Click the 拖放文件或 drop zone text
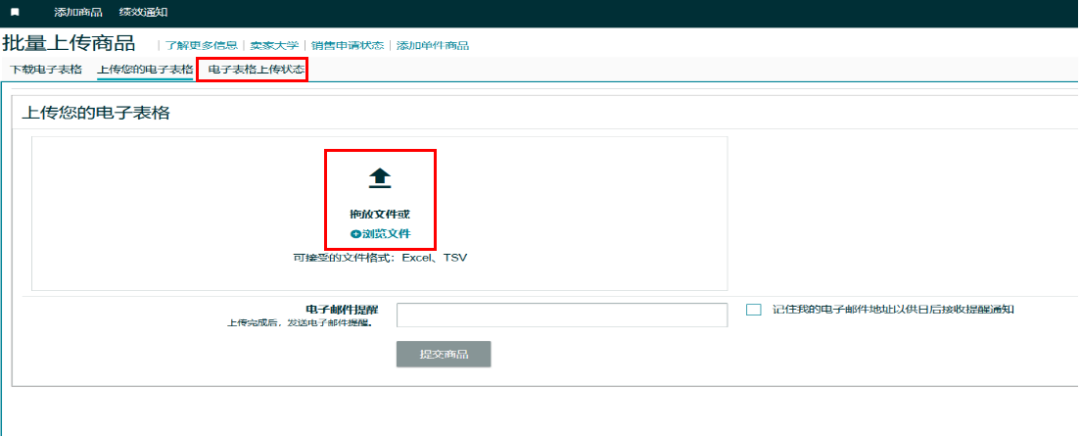The height and width of the screenshot is (437, 1080). click(x=380, y=214)
